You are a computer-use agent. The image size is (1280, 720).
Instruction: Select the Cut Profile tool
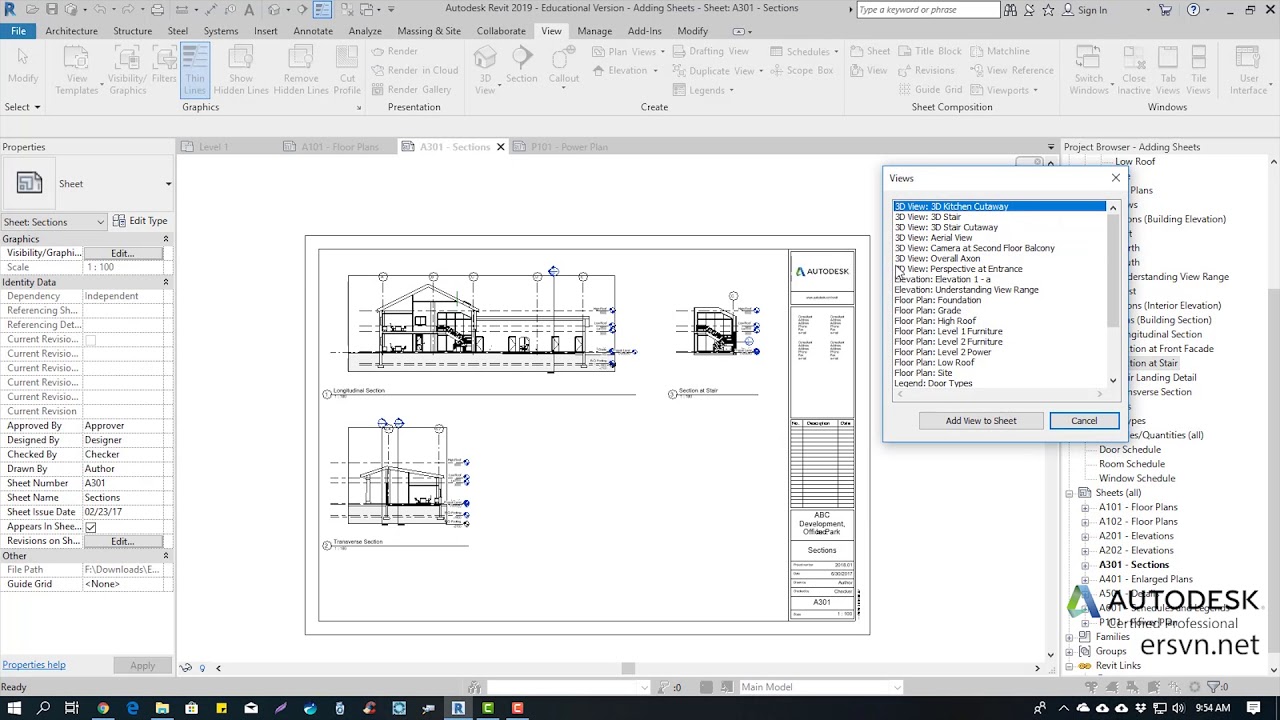click(x=347, y=70)
